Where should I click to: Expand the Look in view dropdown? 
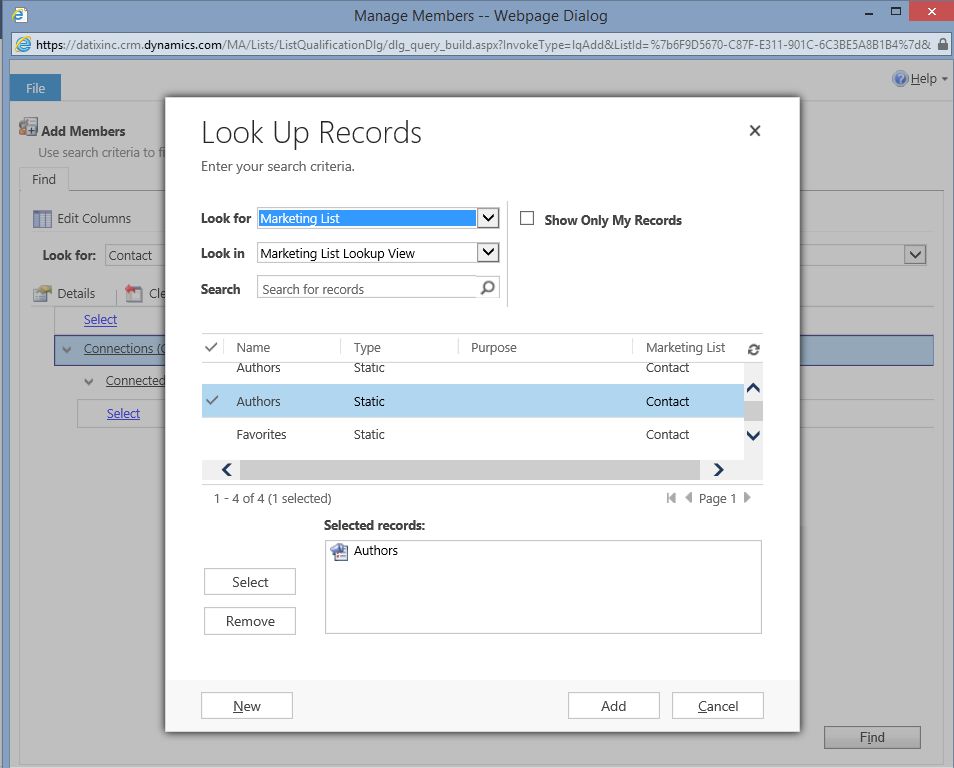click(487, 253)
